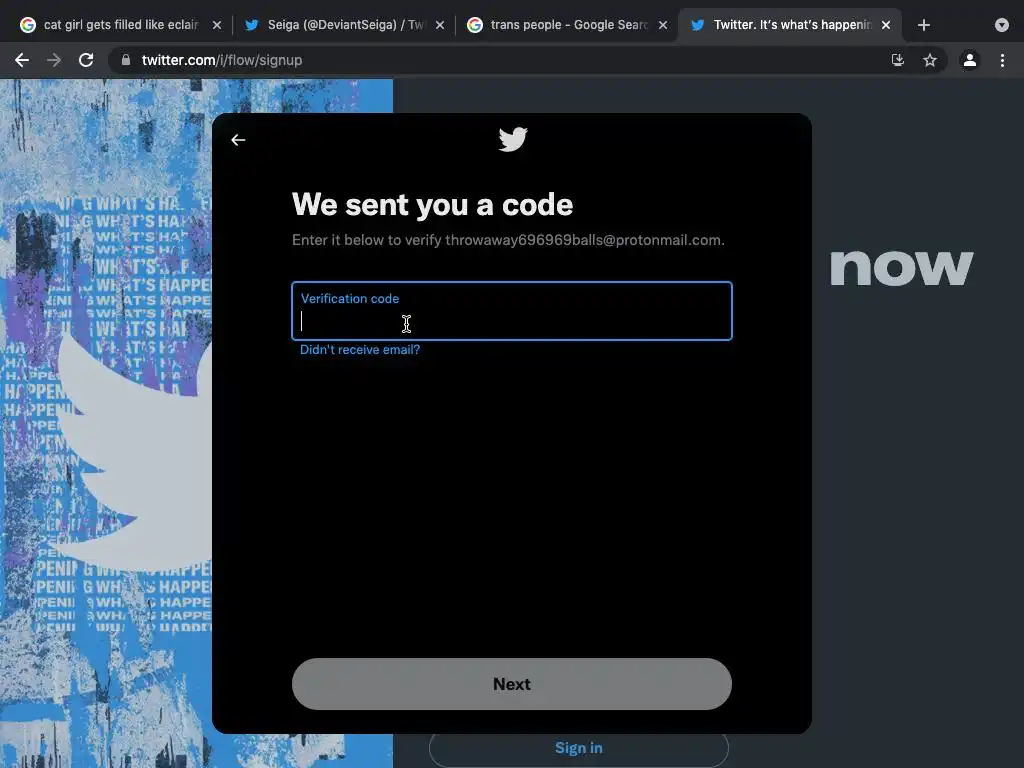Click the Sign in button

[x=579, y=748]
